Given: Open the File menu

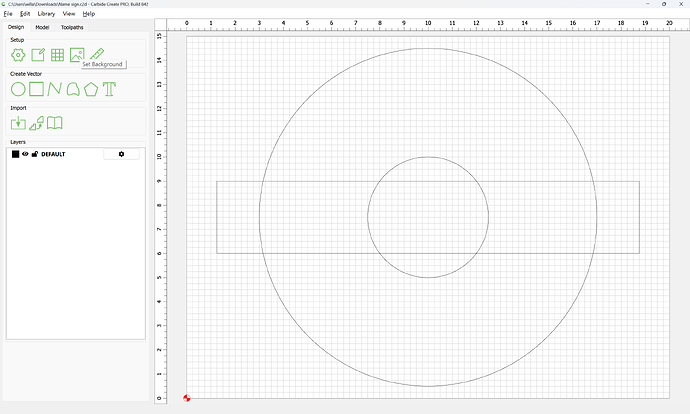Looking at the screenshot, I should click(8, 14).
